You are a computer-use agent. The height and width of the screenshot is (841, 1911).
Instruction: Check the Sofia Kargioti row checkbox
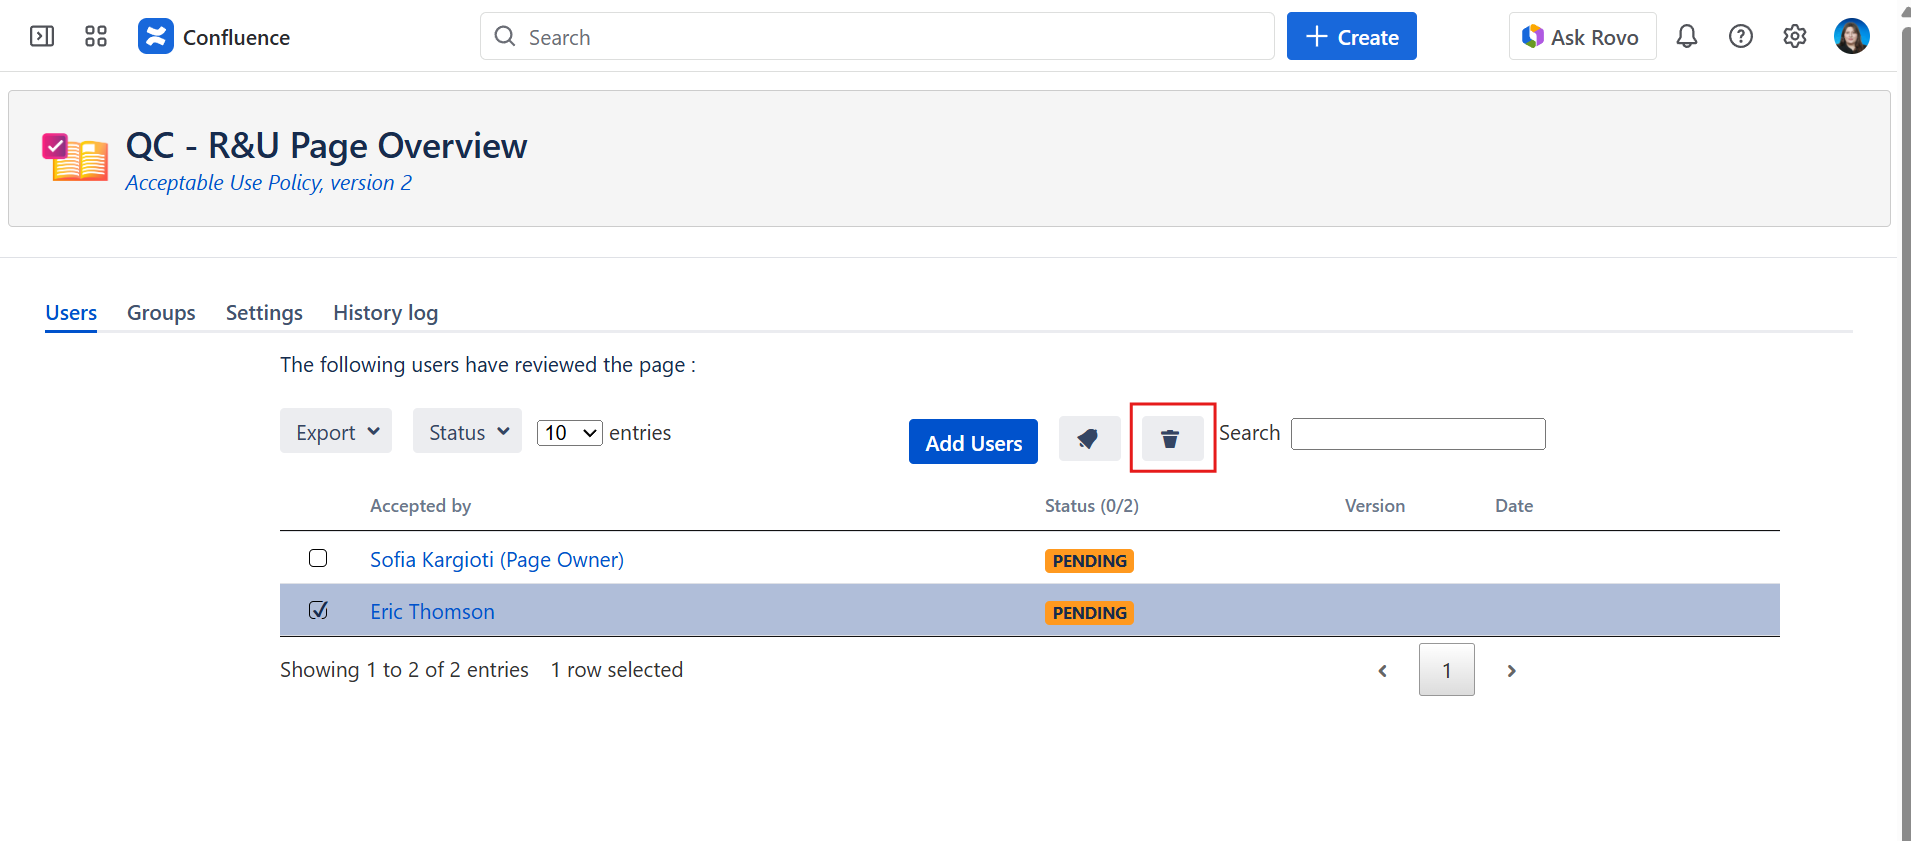click(x=318, y=558)
